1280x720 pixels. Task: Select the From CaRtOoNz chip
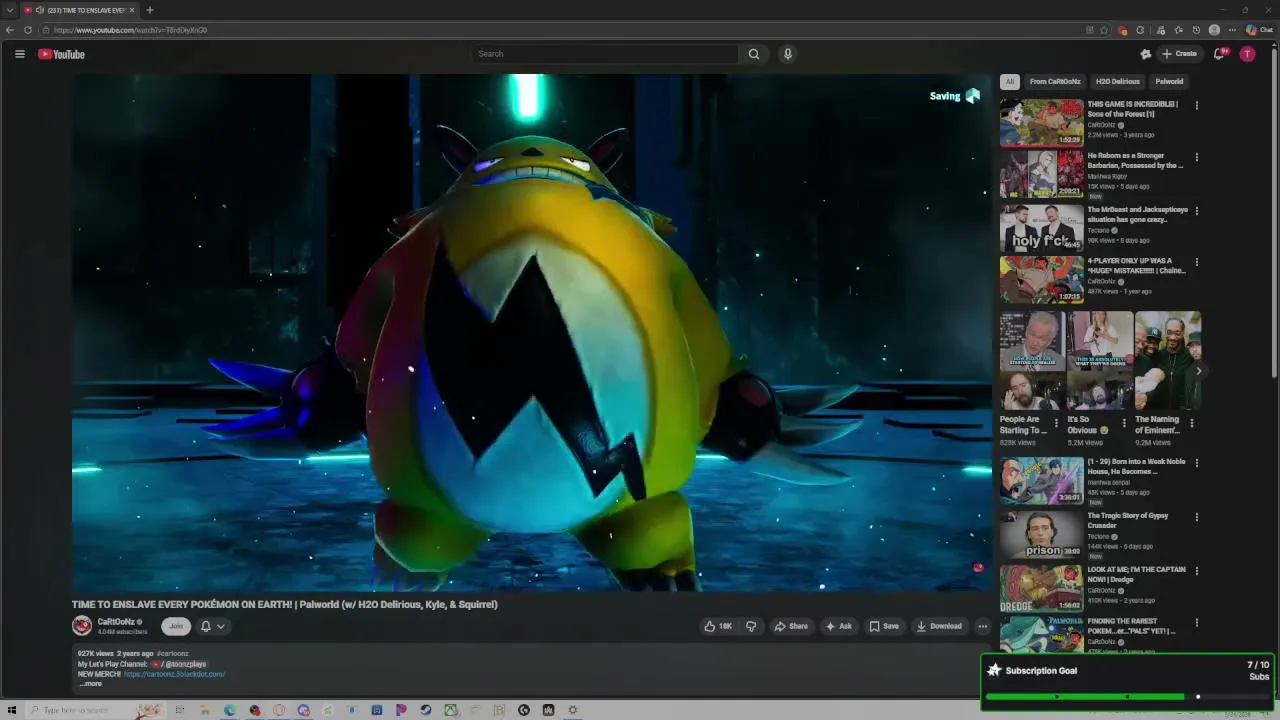1055,81
